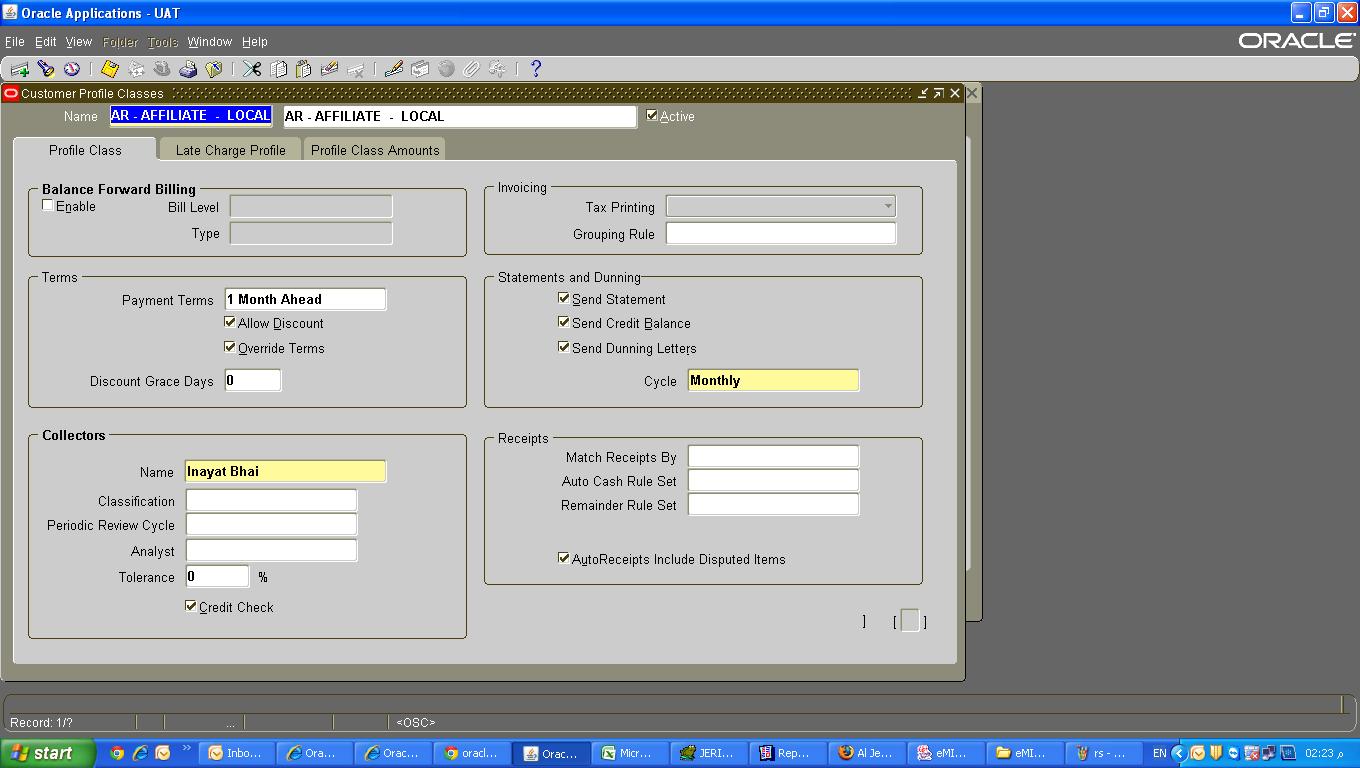Click the Attachments paperclip icon
1360x768 pixels.
click(x=471, y=69)
